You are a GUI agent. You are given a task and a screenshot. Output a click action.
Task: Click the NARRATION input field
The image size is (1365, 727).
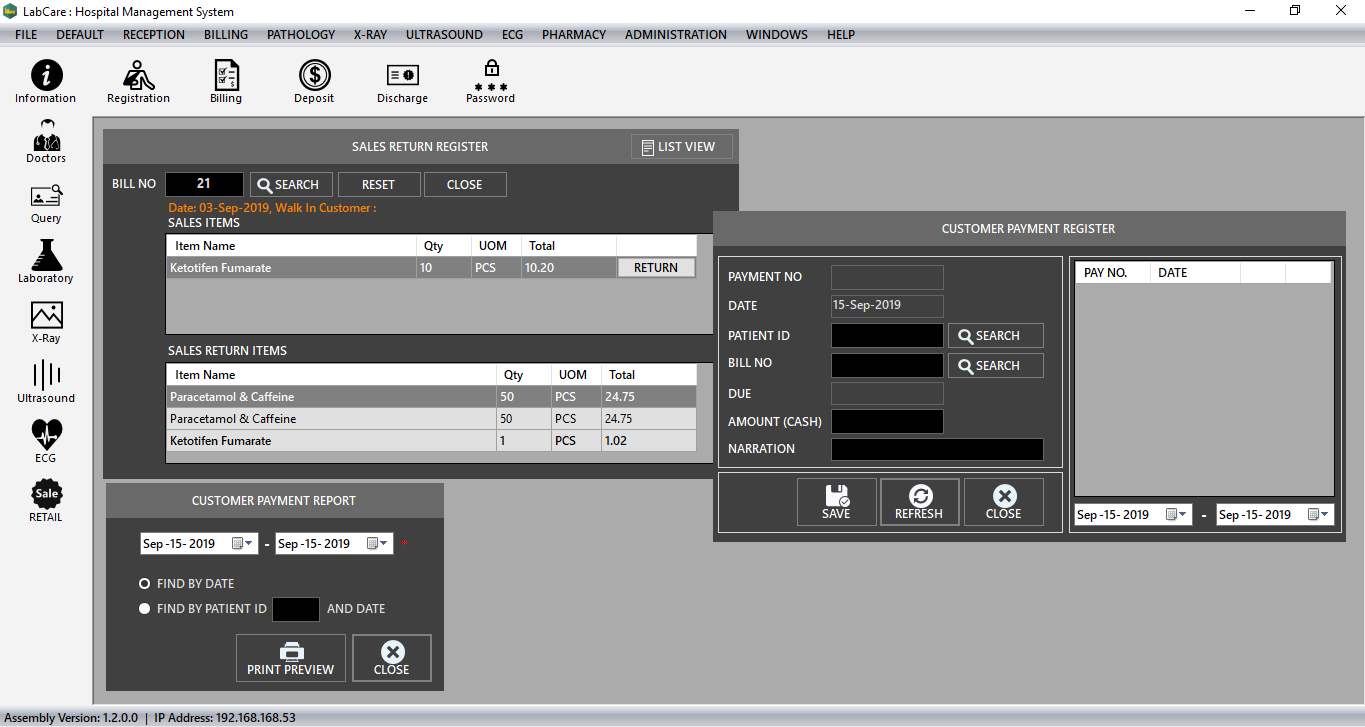tap(937, 449)
